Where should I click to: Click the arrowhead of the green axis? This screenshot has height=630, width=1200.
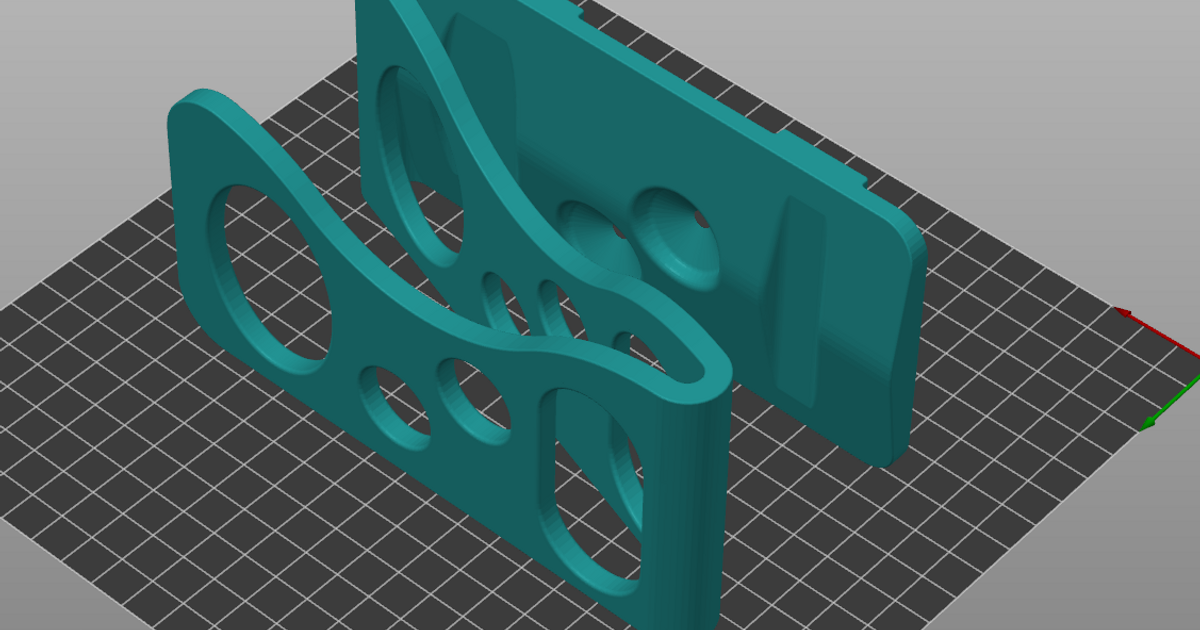[1148, 423]
